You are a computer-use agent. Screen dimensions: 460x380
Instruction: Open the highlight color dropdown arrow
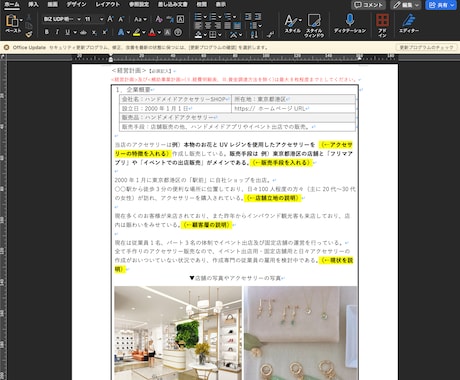pos(144,32)
